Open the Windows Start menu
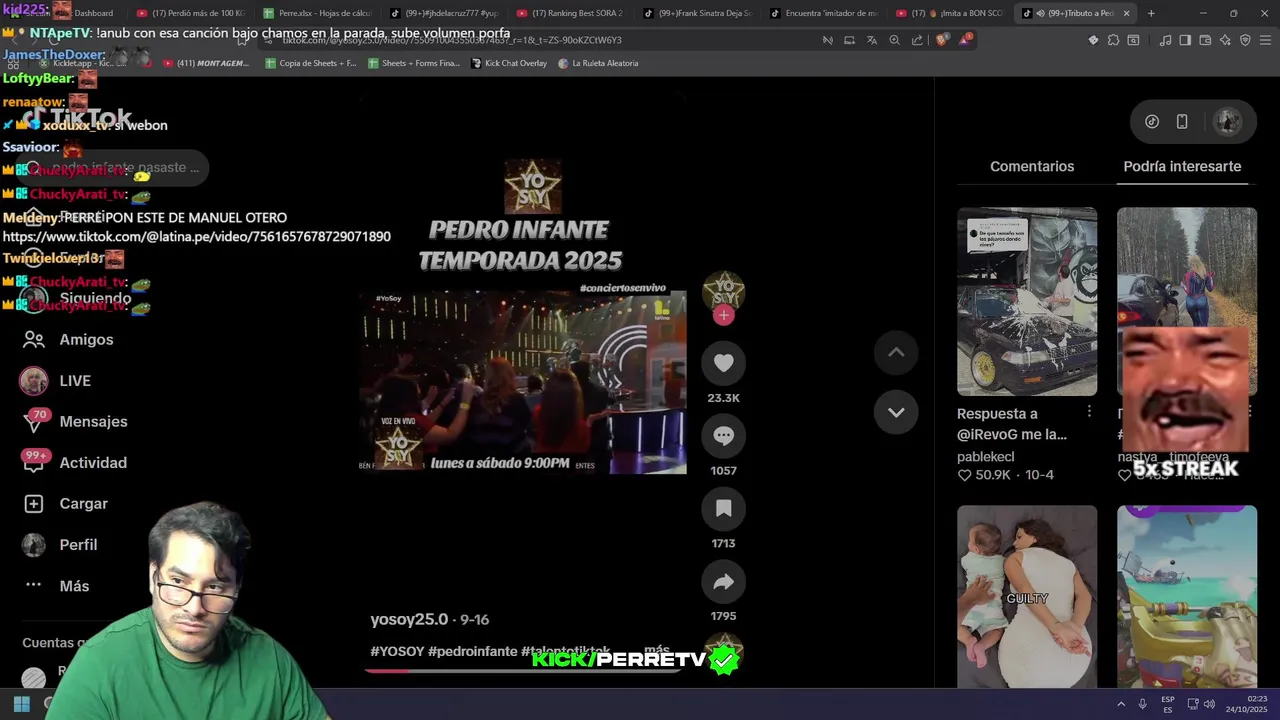 [22, 704]
